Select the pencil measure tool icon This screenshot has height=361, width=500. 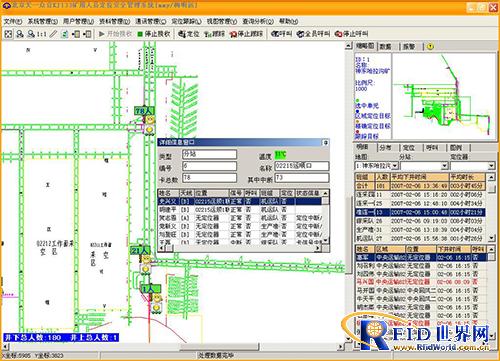(x=53, y=34)
